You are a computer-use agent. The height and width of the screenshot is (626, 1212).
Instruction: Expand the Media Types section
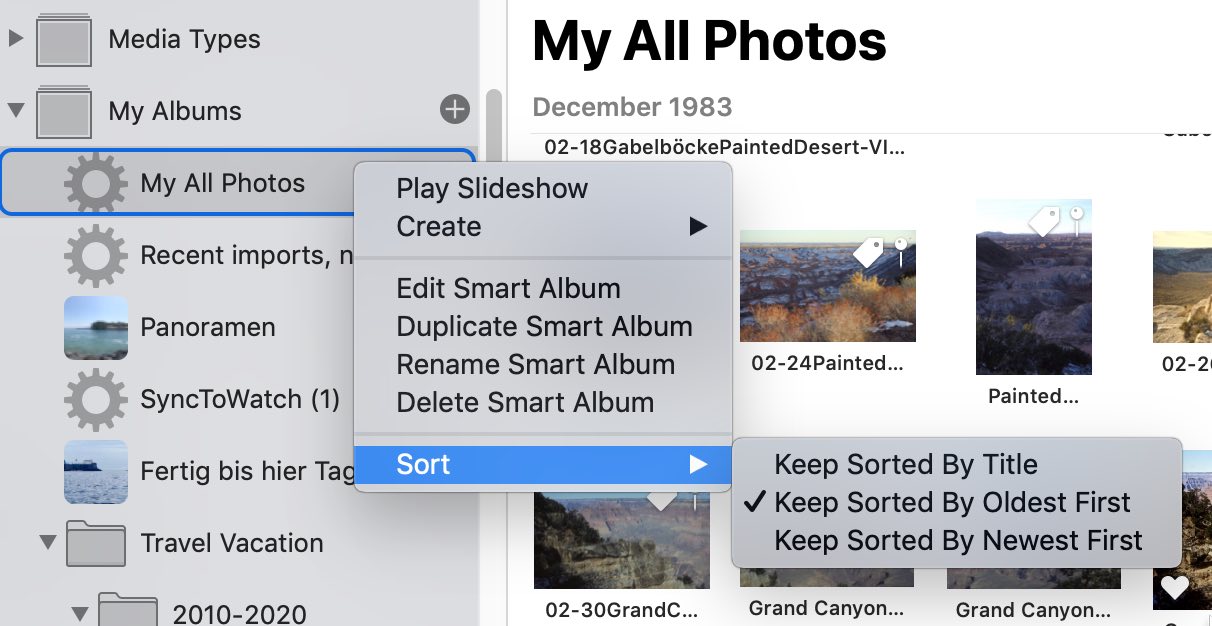(15, 39)
